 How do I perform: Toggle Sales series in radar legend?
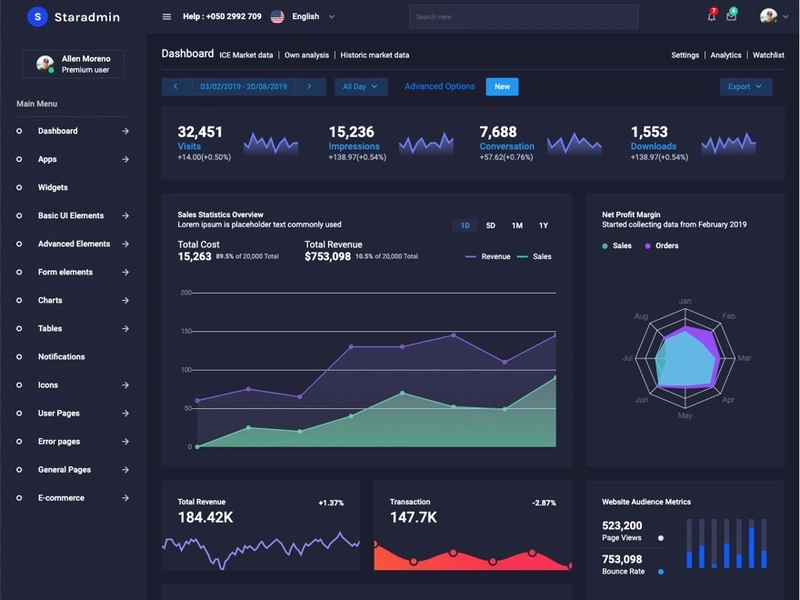click(x=617, y=246)
